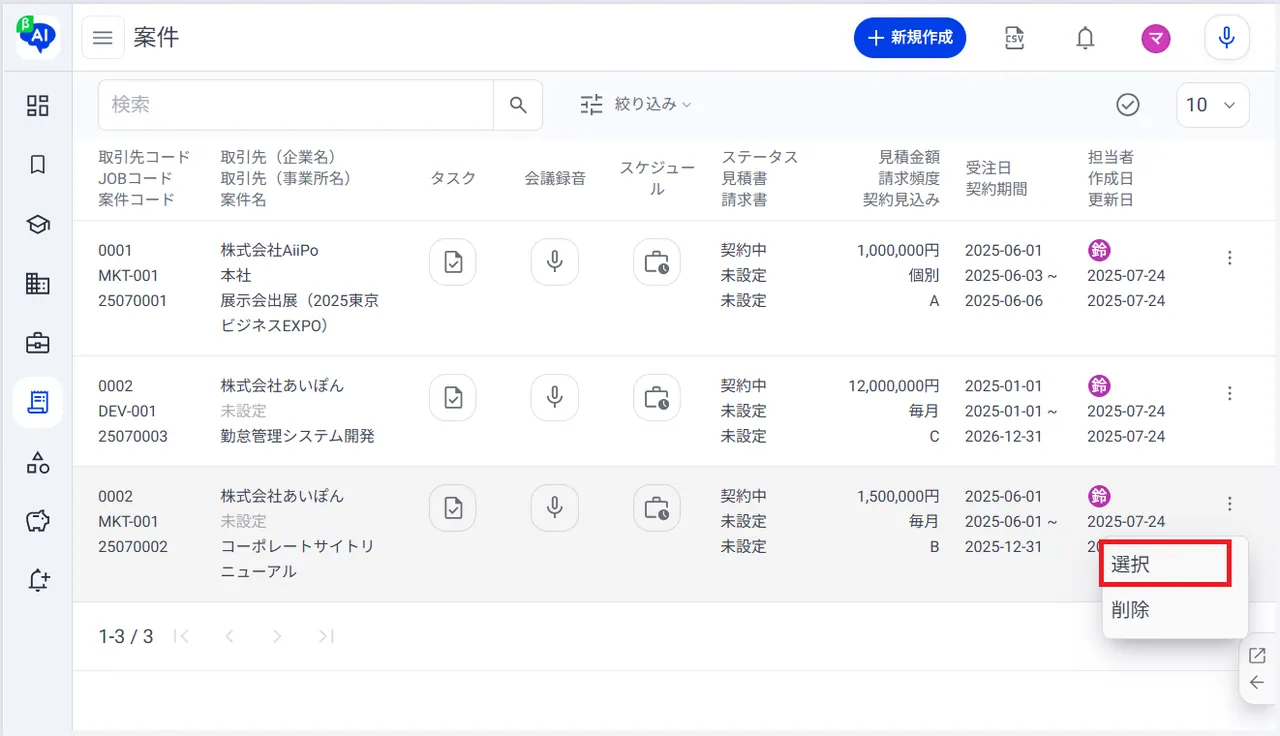The height and width of the screenshot is (736, 1280).
Task: Open the user avatar マ menu
Action: click(x=1156, y=38)
